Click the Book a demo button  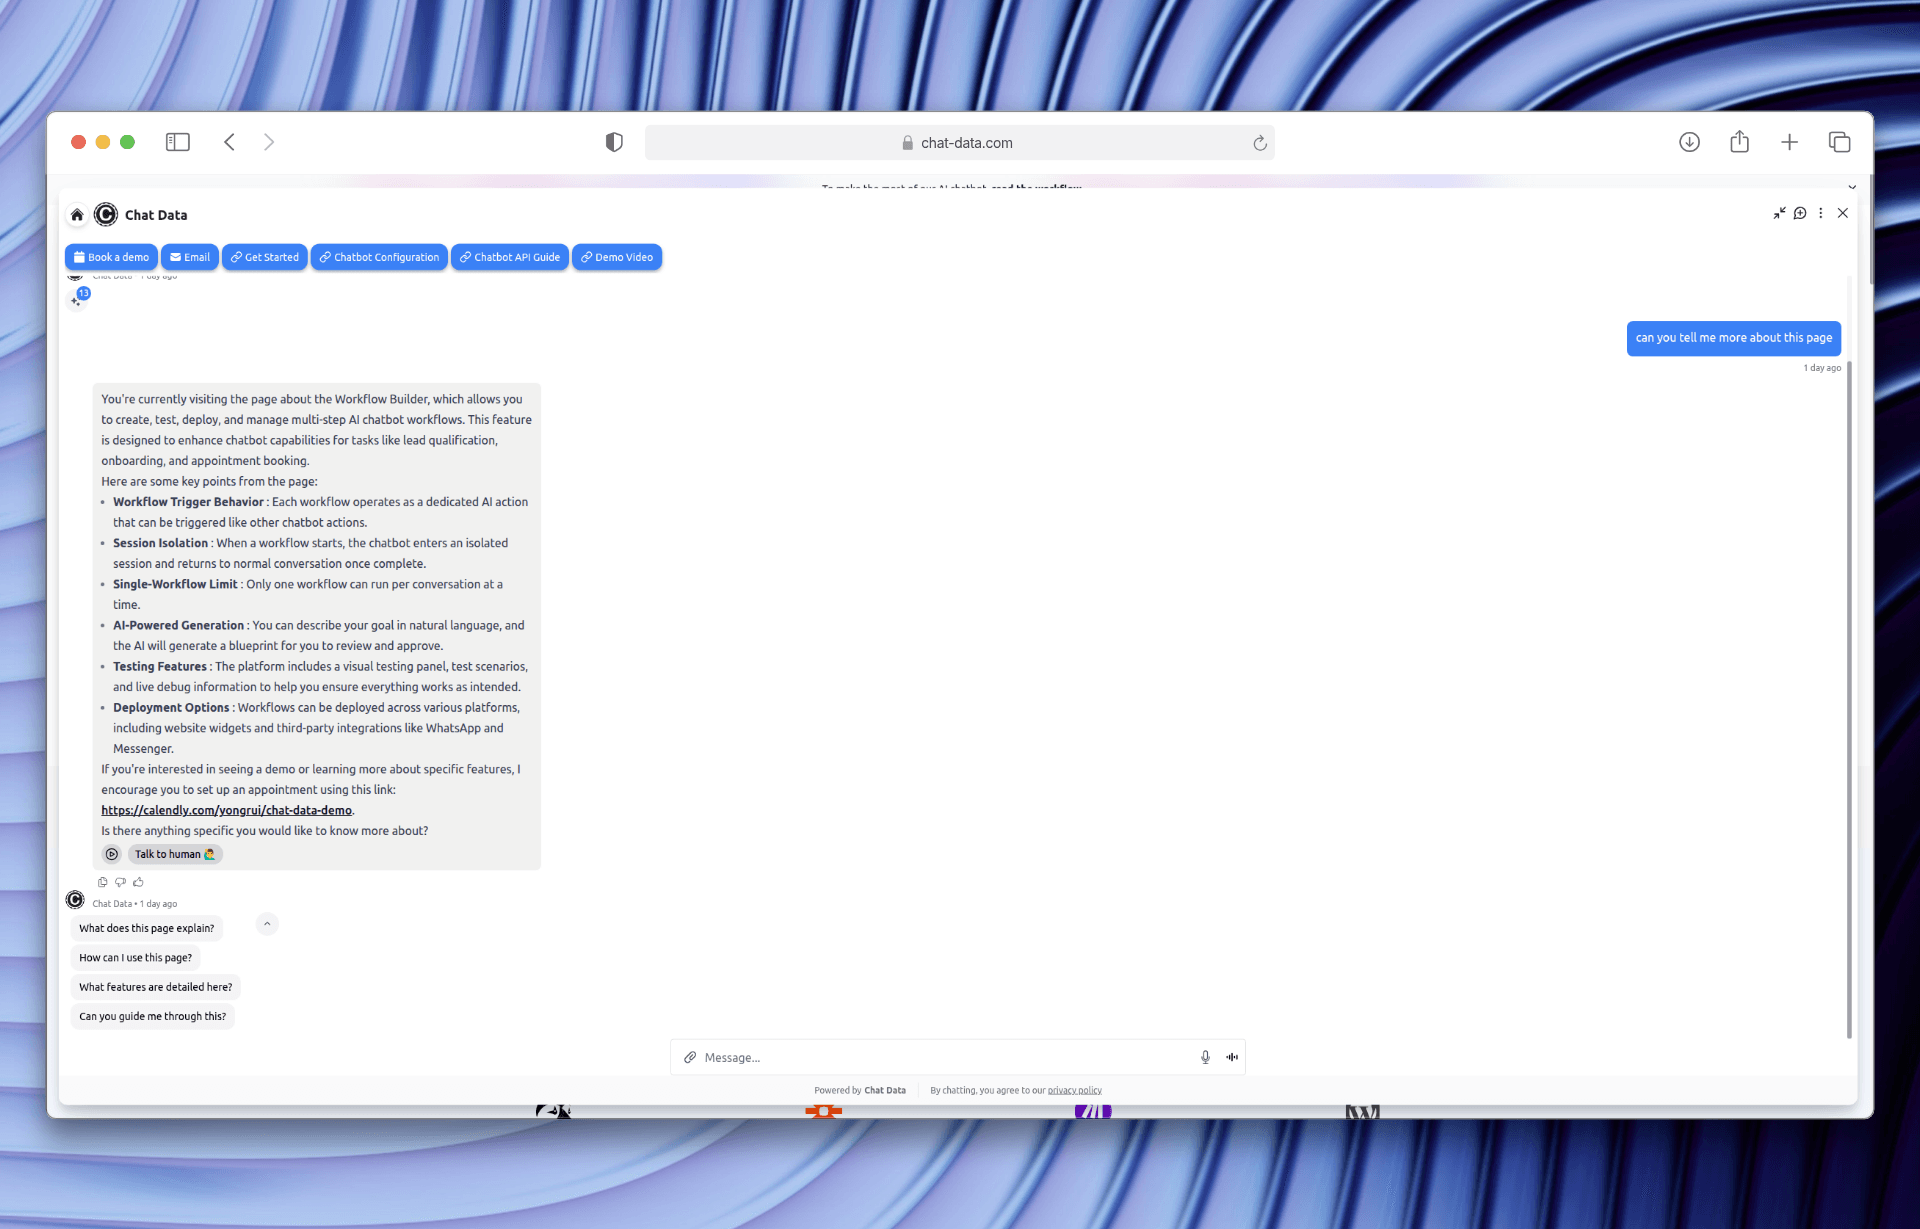(110, 257)
